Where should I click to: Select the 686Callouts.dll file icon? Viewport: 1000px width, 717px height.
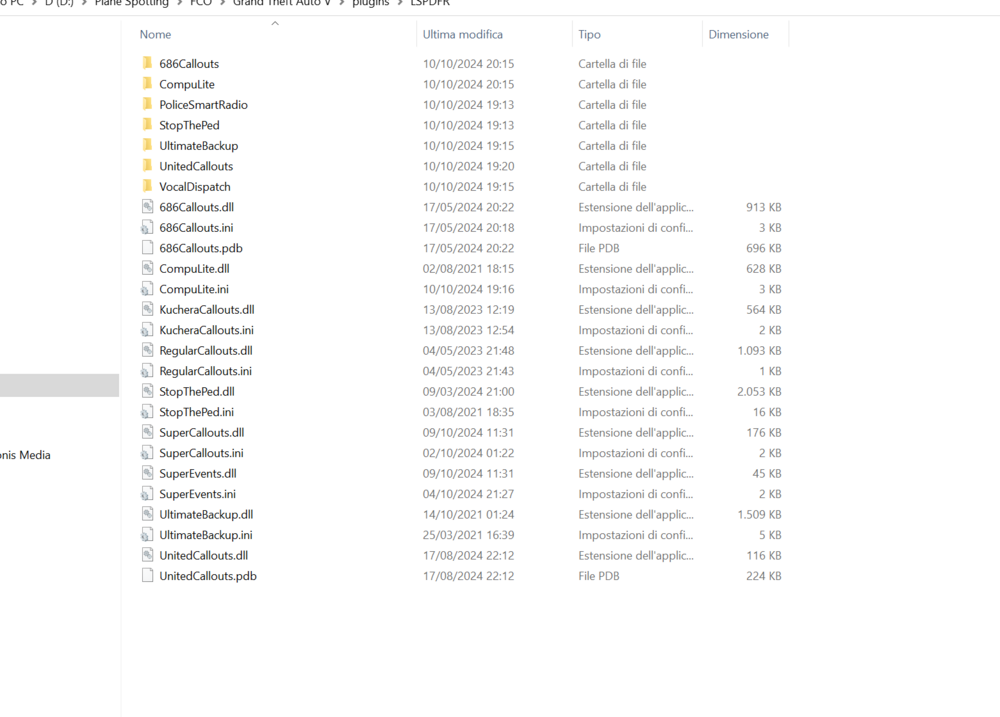(147, 207)
